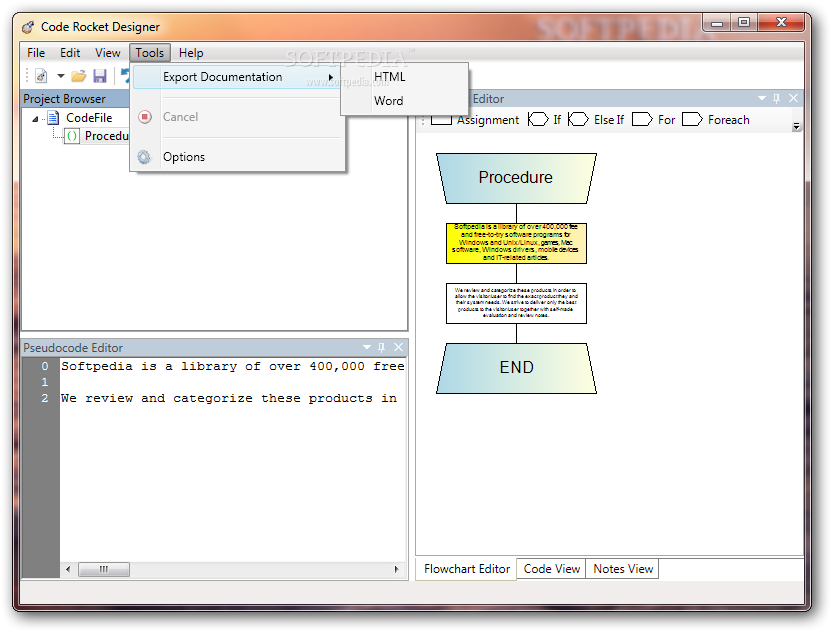The width and height of the screenshot is (832, 632).
Task: Click the CodeFile document icon
Action: pos(53,118)
